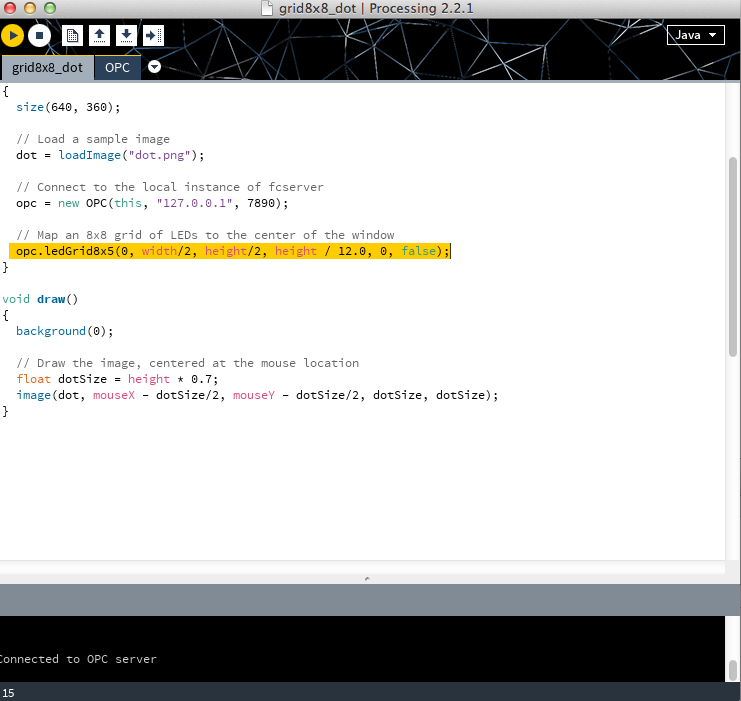This screenshot has height=701, width=741.
Task: Click the float dotSize line
Action: [x=117, y=379]
